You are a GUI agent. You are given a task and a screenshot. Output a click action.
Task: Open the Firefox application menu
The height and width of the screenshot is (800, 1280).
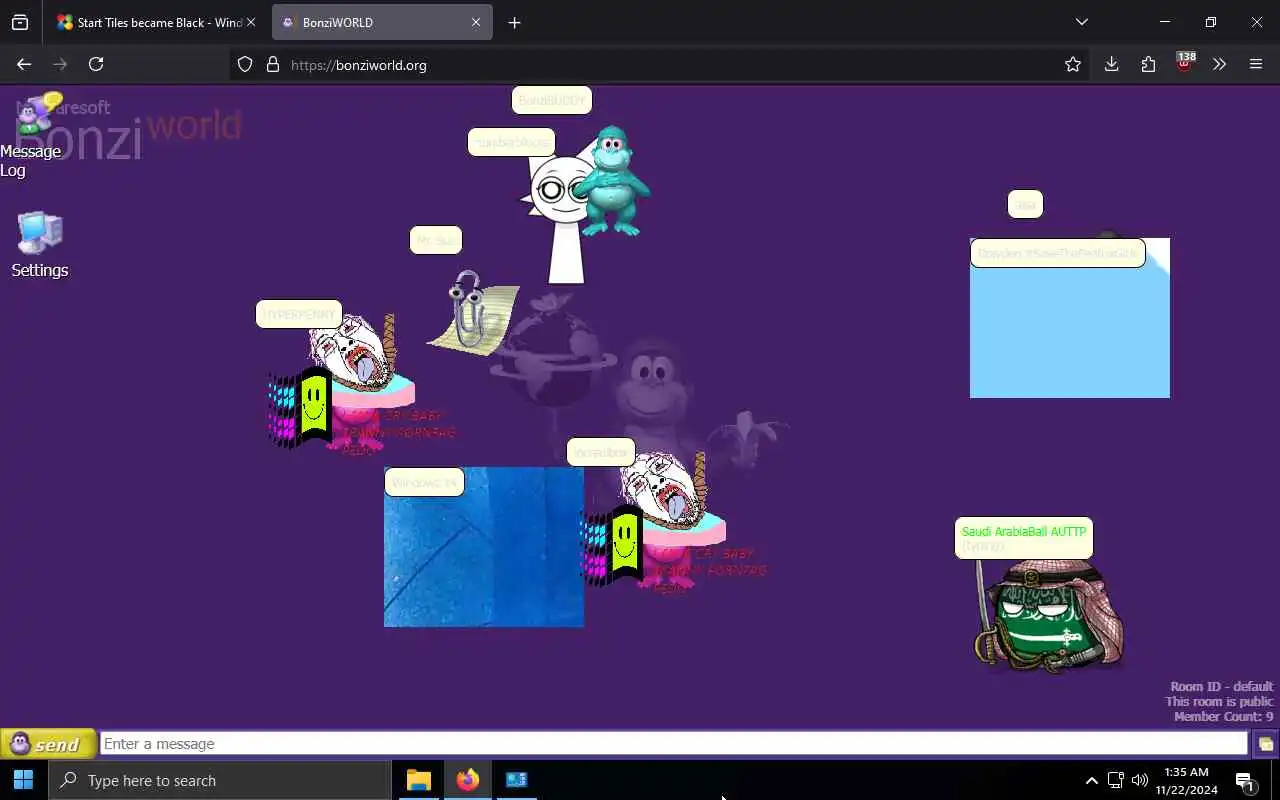click(x=1256, y=64)
